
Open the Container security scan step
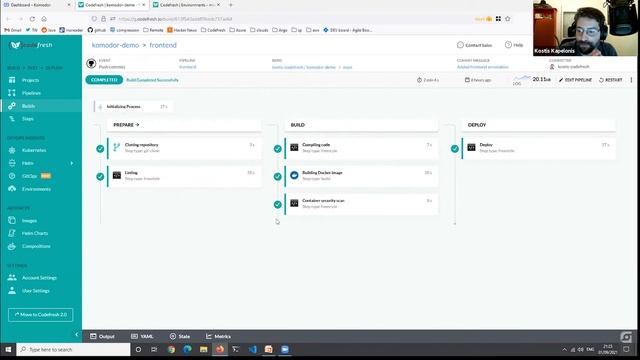(x=362, y=203)
